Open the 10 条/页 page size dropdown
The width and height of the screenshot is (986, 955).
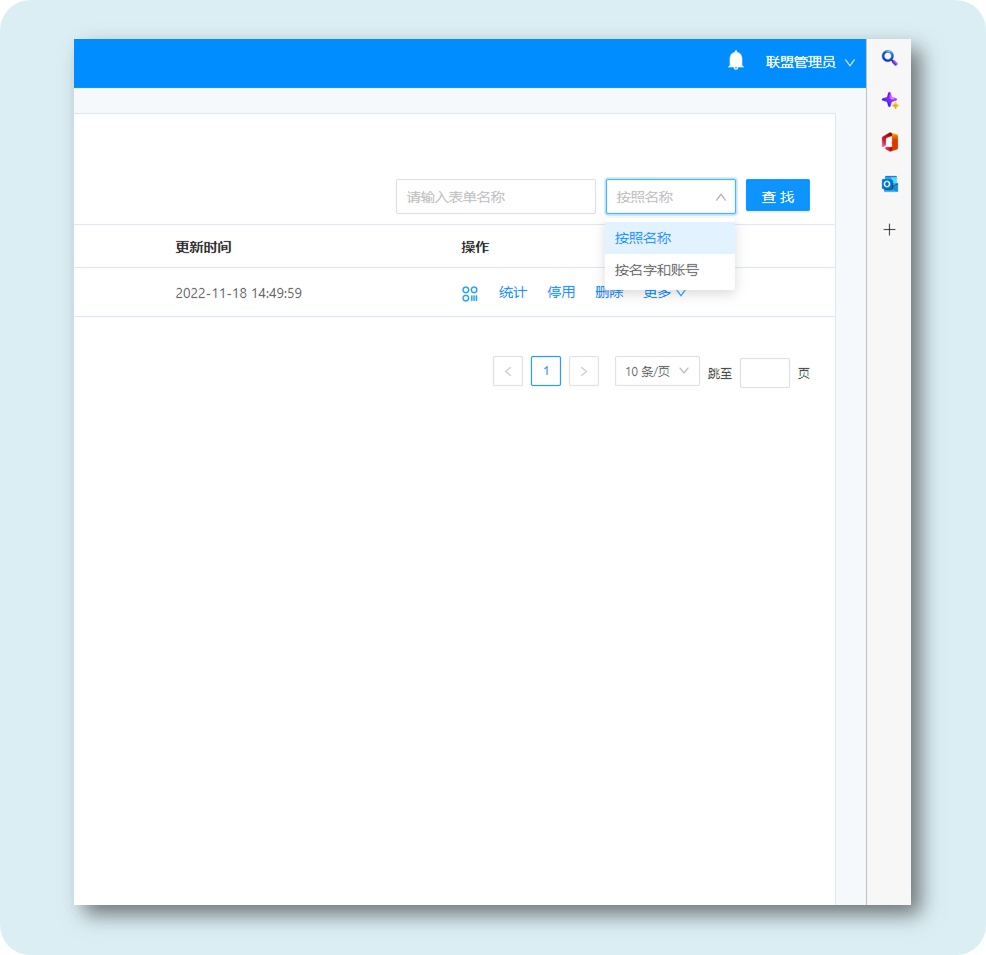tap(656, 372)
